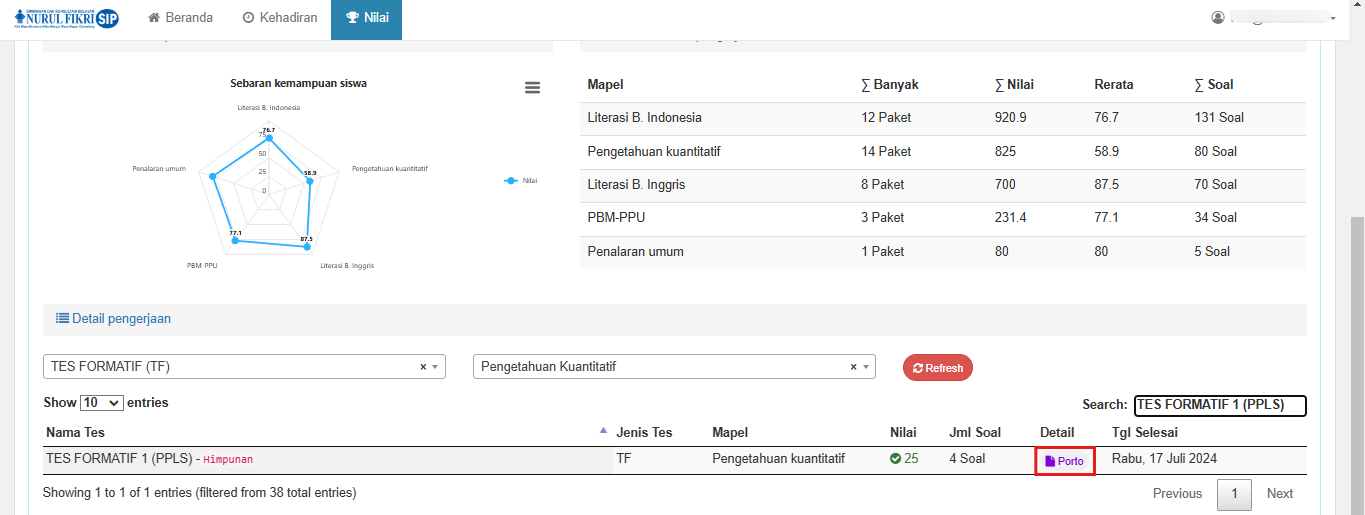1365x515 pixels.
Task: Click the green check icon beside Nilai 25
Action: click(x=895, y=459)
